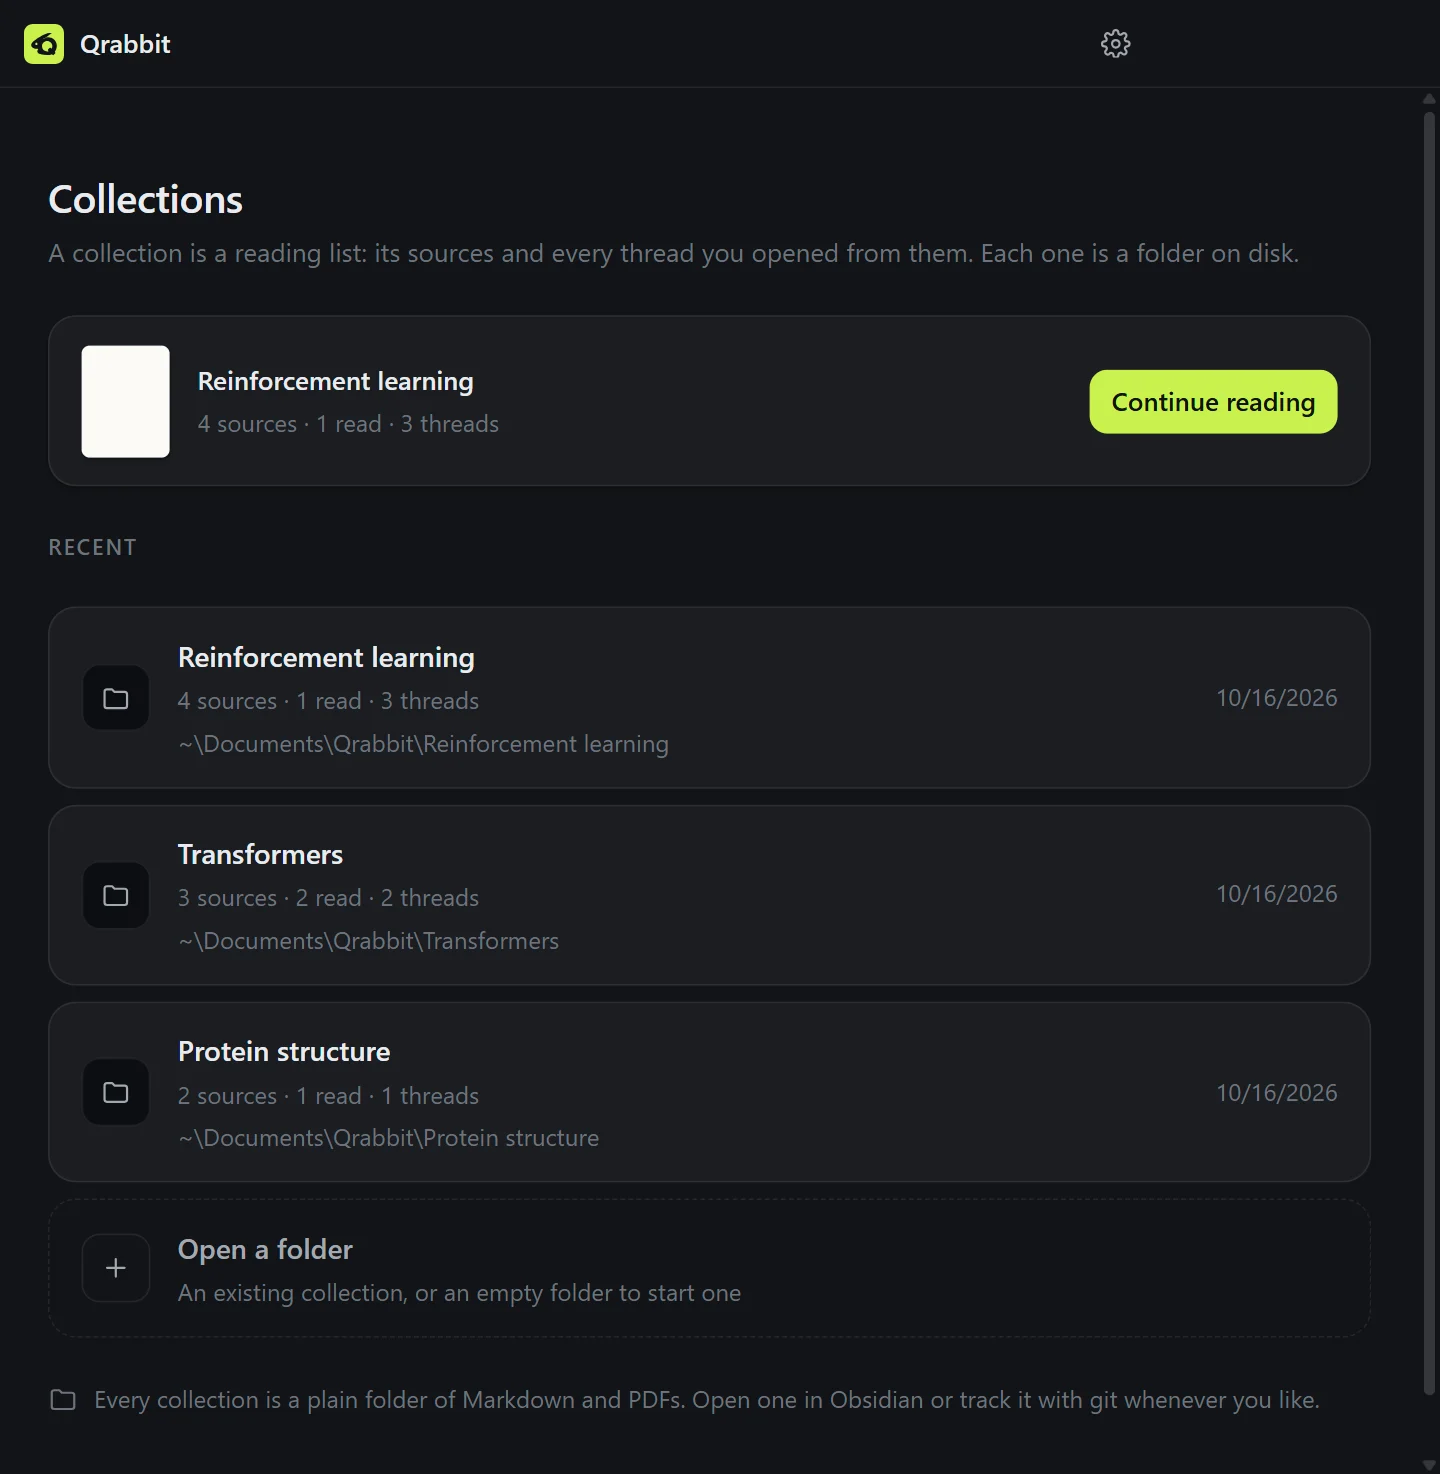This screenshot has height=1474, width=1440.
Task: Select the Open a folder label
Action: (265, 1250)
